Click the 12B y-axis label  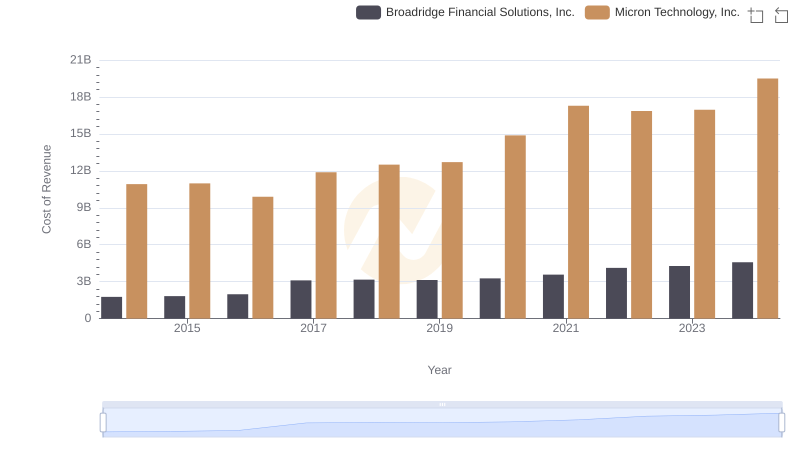pyautogui.click(x=81, y=170)
